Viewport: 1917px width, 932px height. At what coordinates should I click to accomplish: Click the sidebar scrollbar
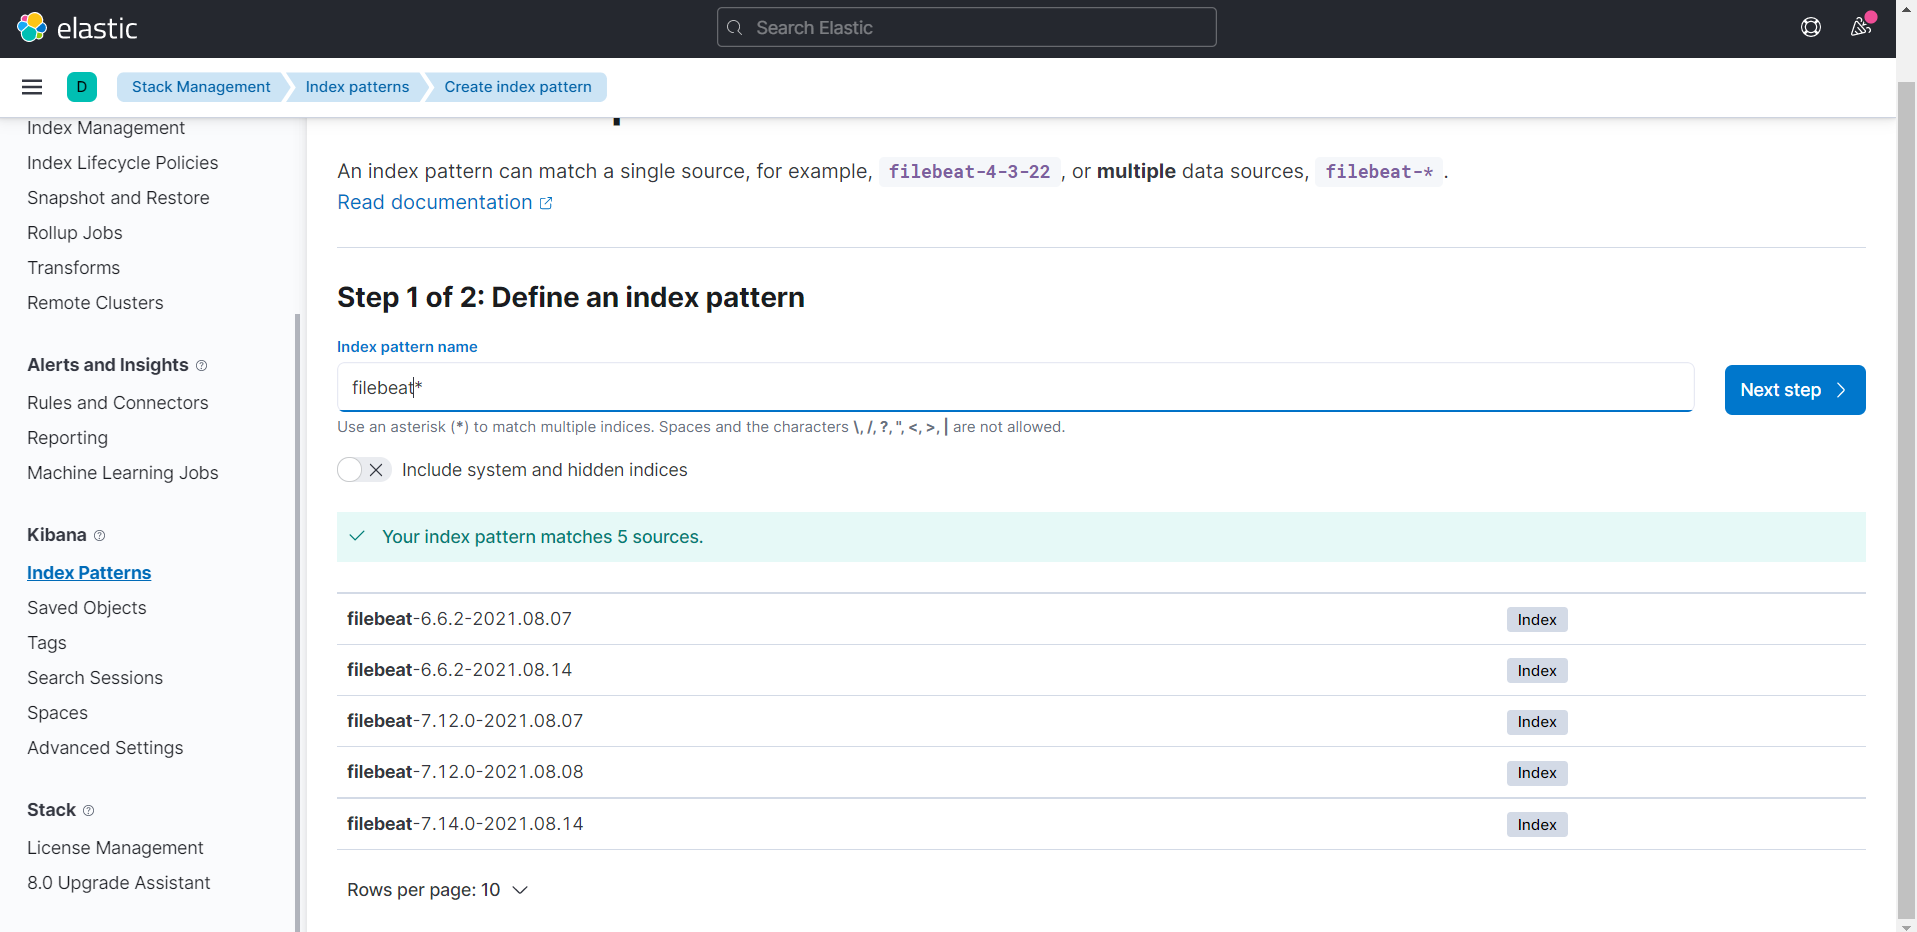[297, 622]
